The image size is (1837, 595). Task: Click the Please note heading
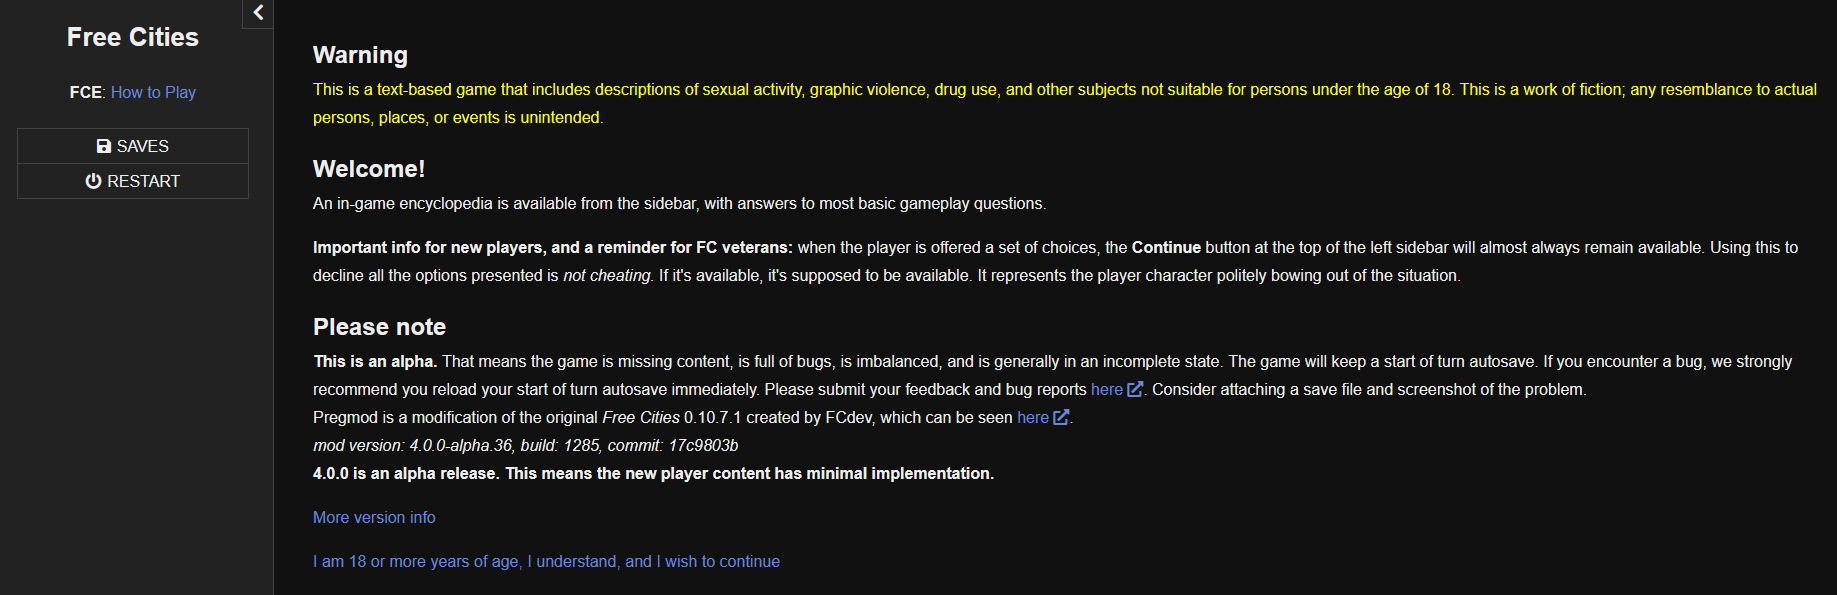click(379, 327)
